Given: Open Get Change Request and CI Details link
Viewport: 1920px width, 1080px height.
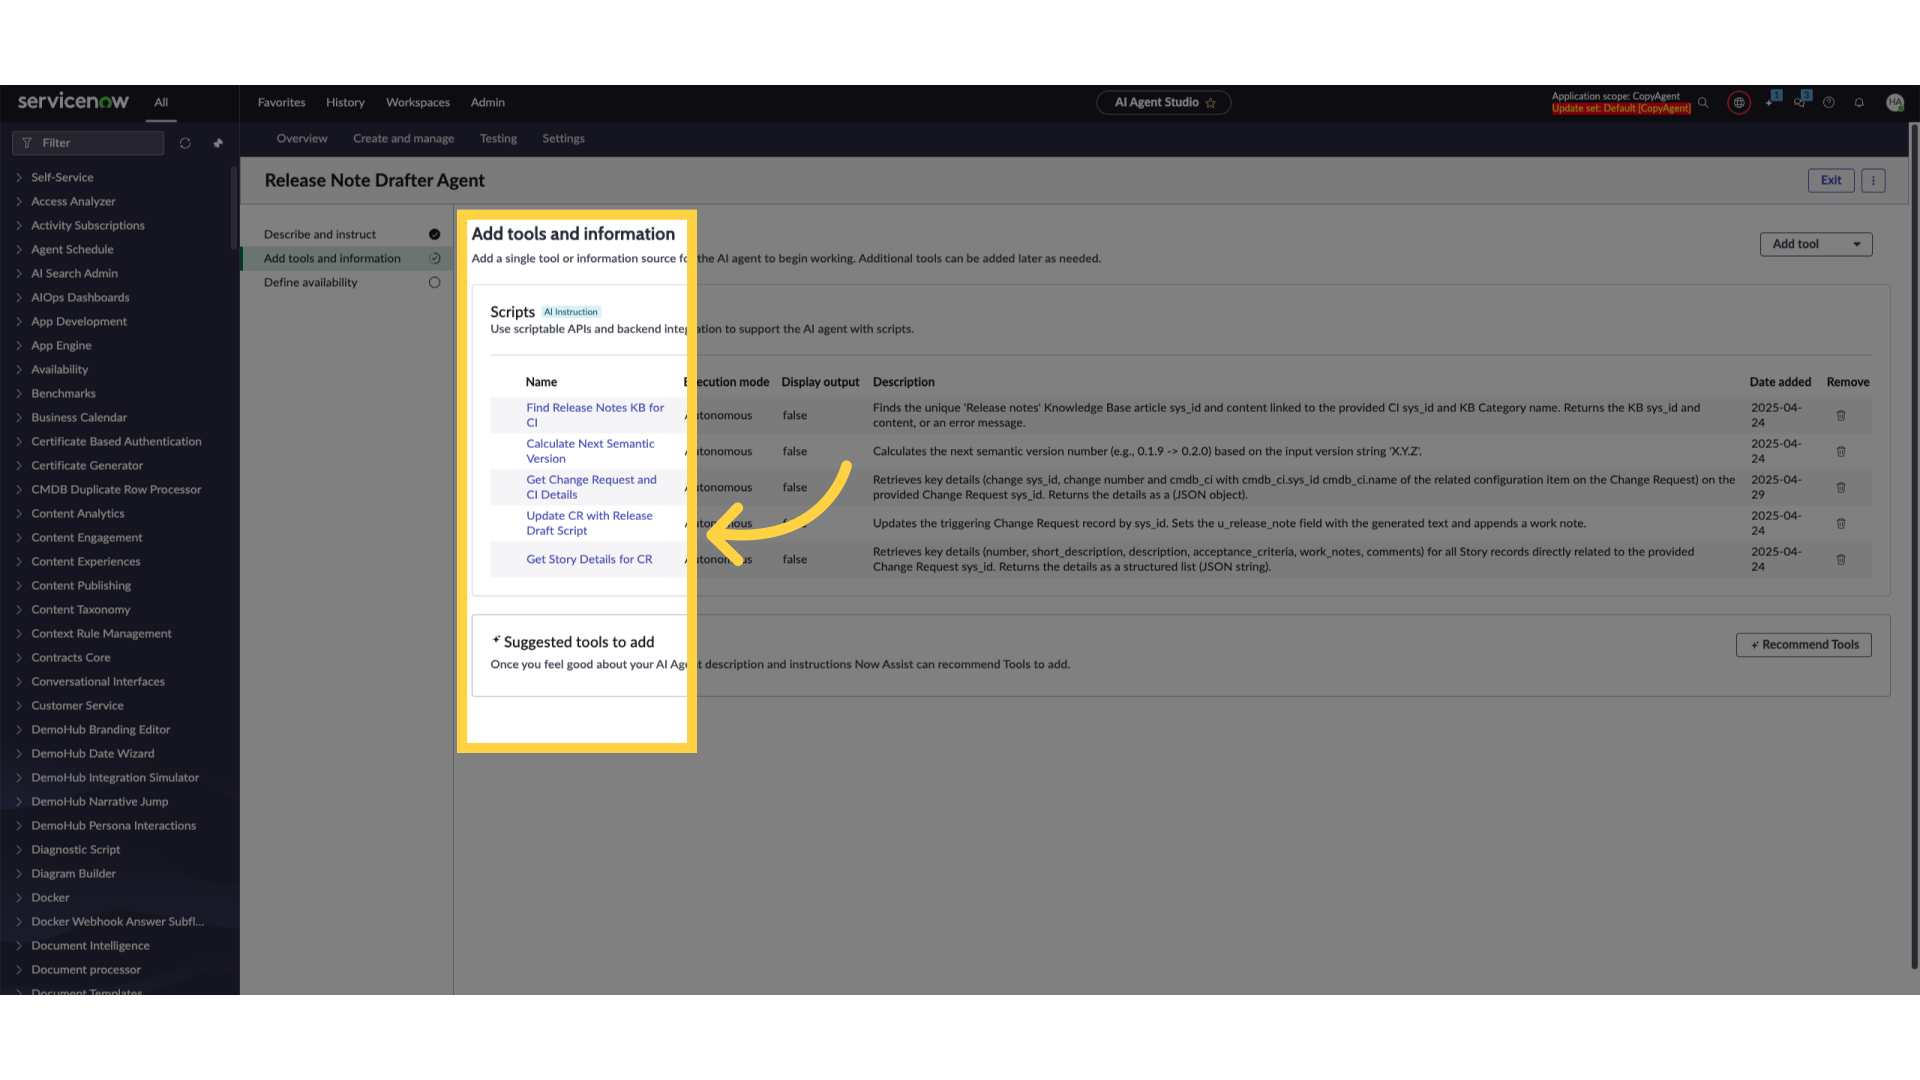Looking at the screenshot, I should tap(591, 487).
